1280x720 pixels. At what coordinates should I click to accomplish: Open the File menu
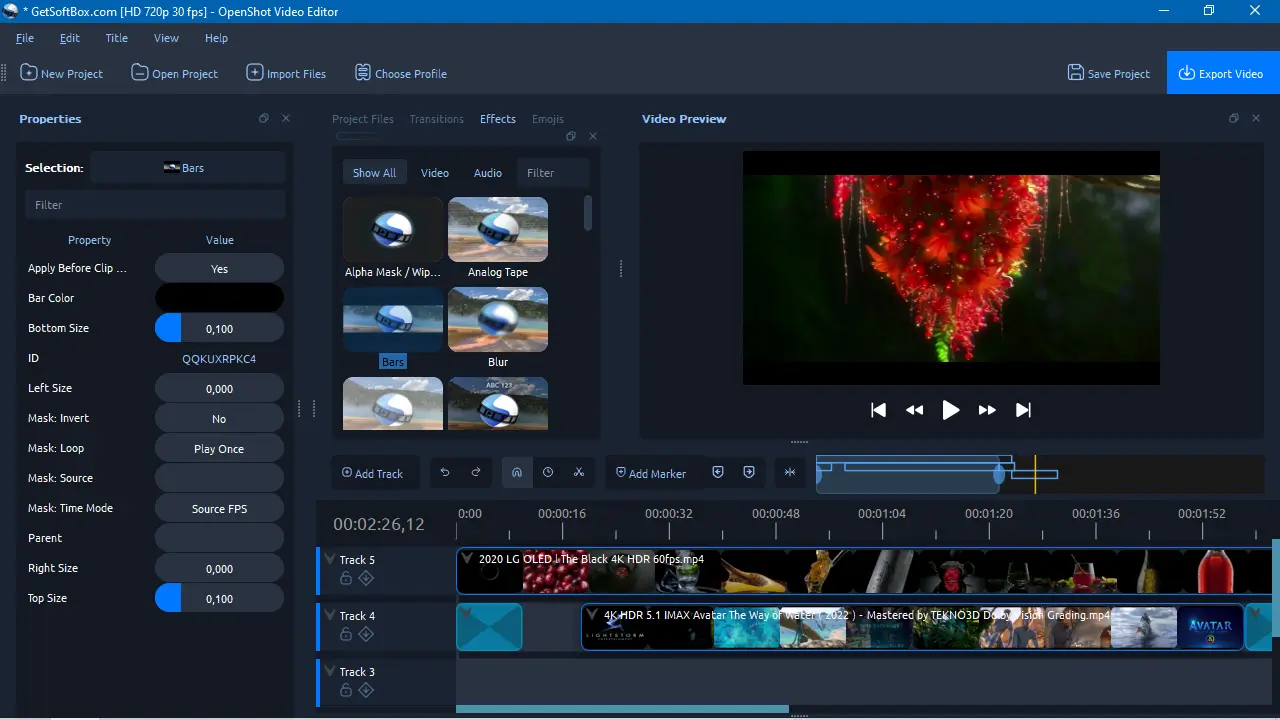click(25, 38)
